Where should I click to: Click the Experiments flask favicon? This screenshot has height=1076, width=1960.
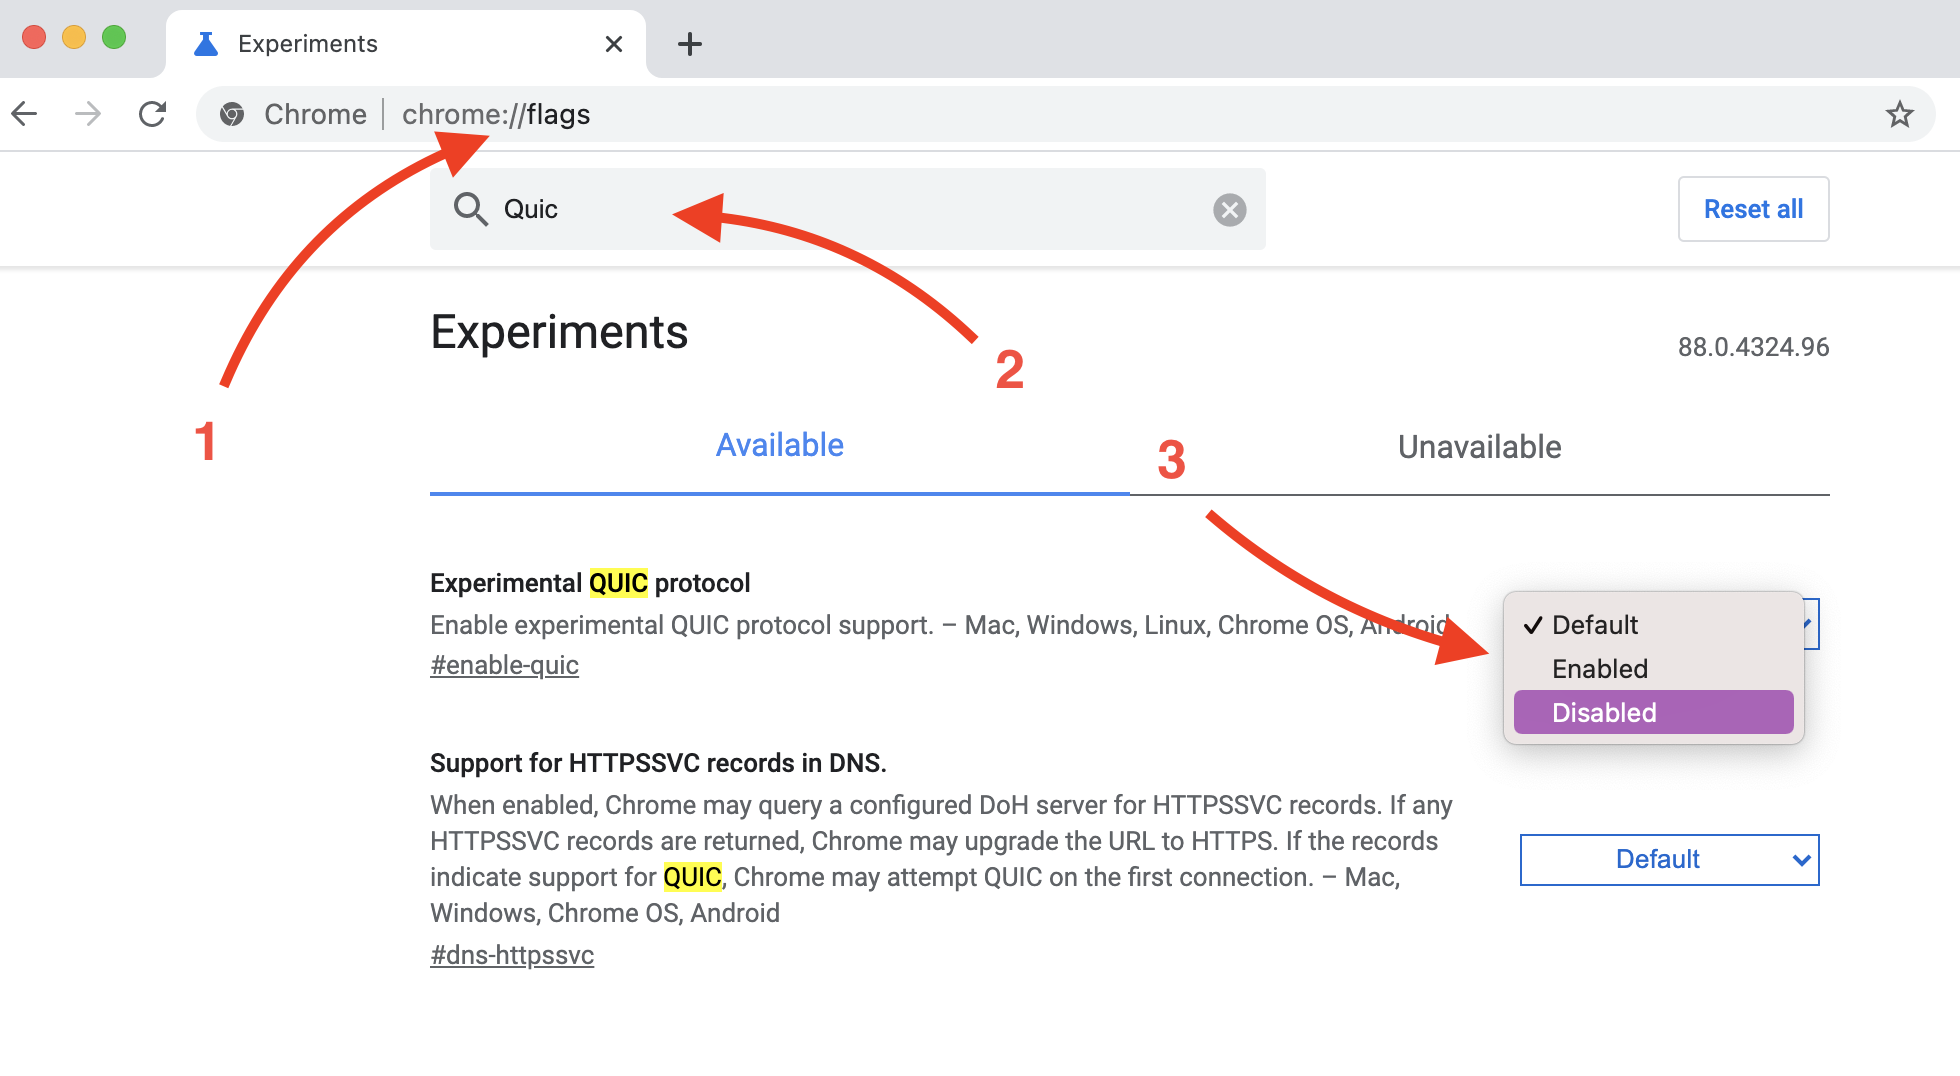point(206,44)
